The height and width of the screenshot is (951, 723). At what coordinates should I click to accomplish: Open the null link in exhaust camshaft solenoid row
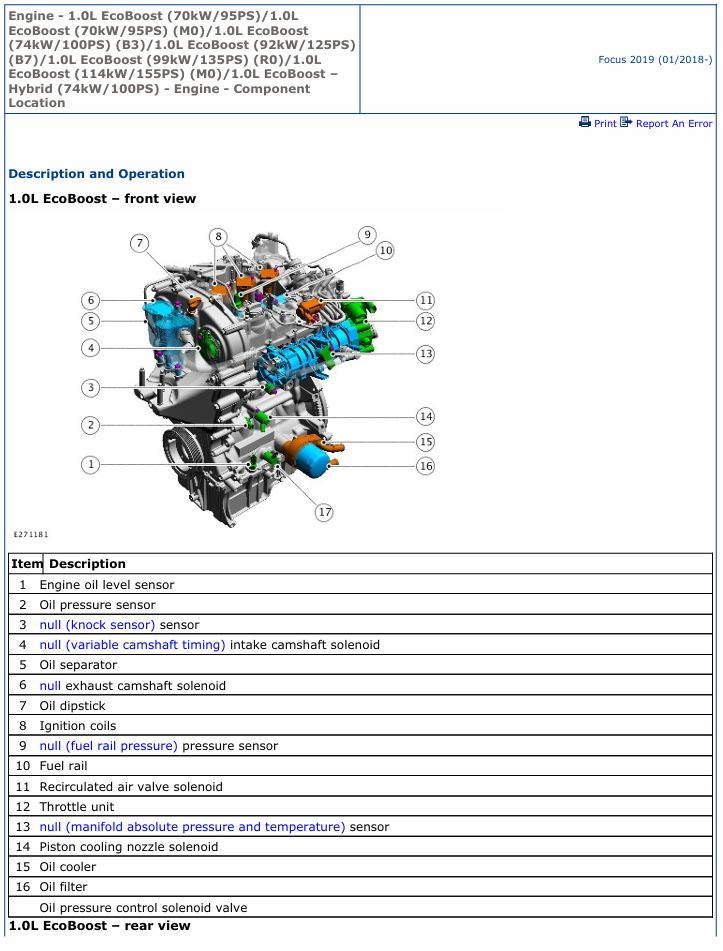point(50,685)
